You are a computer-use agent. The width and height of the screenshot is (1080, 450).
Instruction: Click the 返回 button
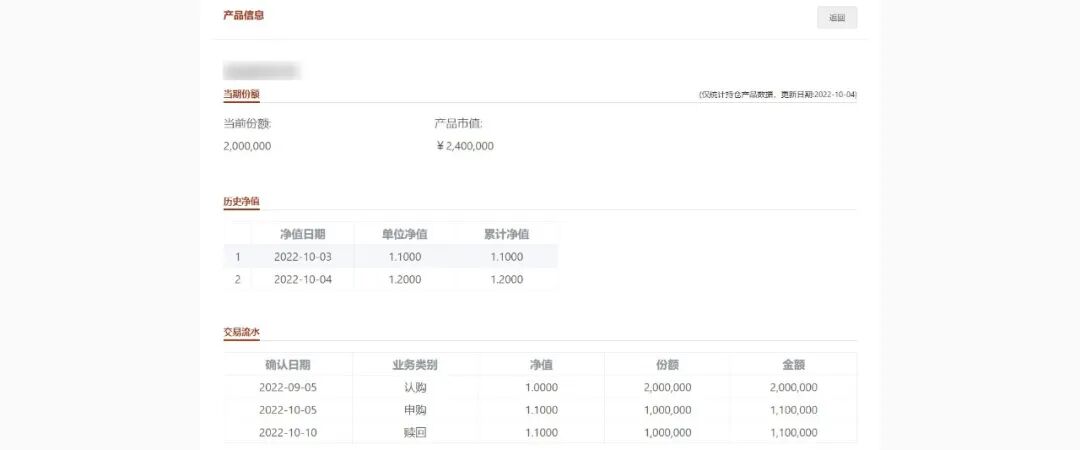coord(837,18)
